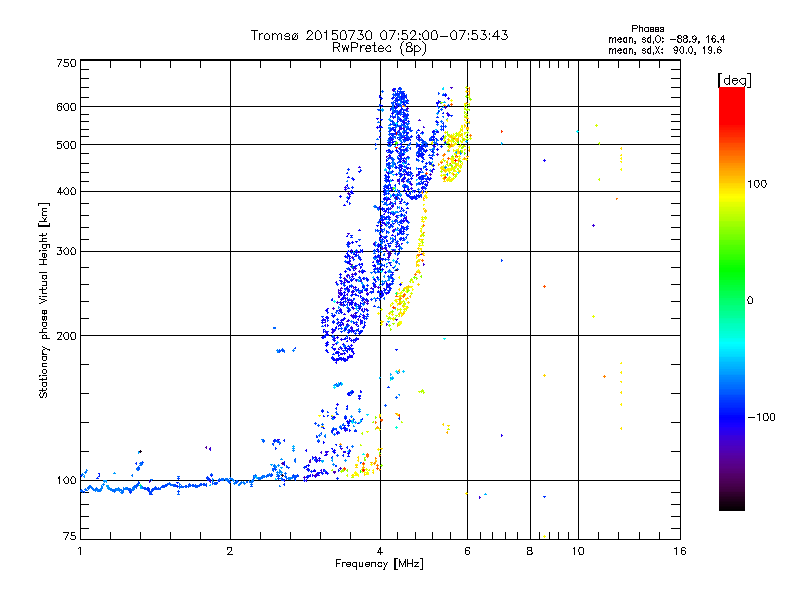Click the plot title 'Tromsø 20150730 07:52:00-07:53:43'
This screenshot has width=800, height=600.
[x=379, y=35]
